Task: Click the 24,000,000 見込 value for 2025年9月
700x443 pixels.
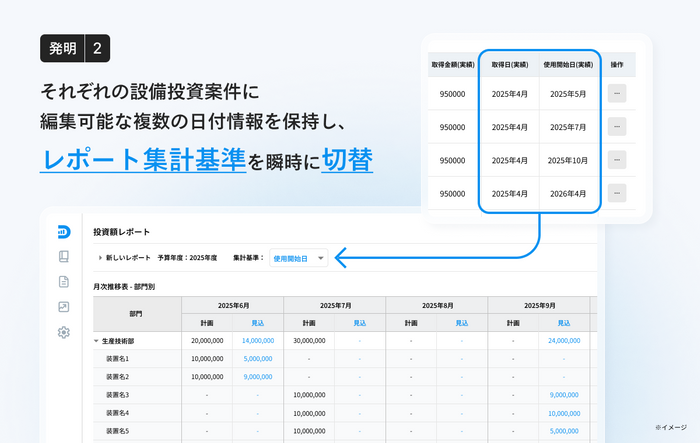Action: point(564,340)
